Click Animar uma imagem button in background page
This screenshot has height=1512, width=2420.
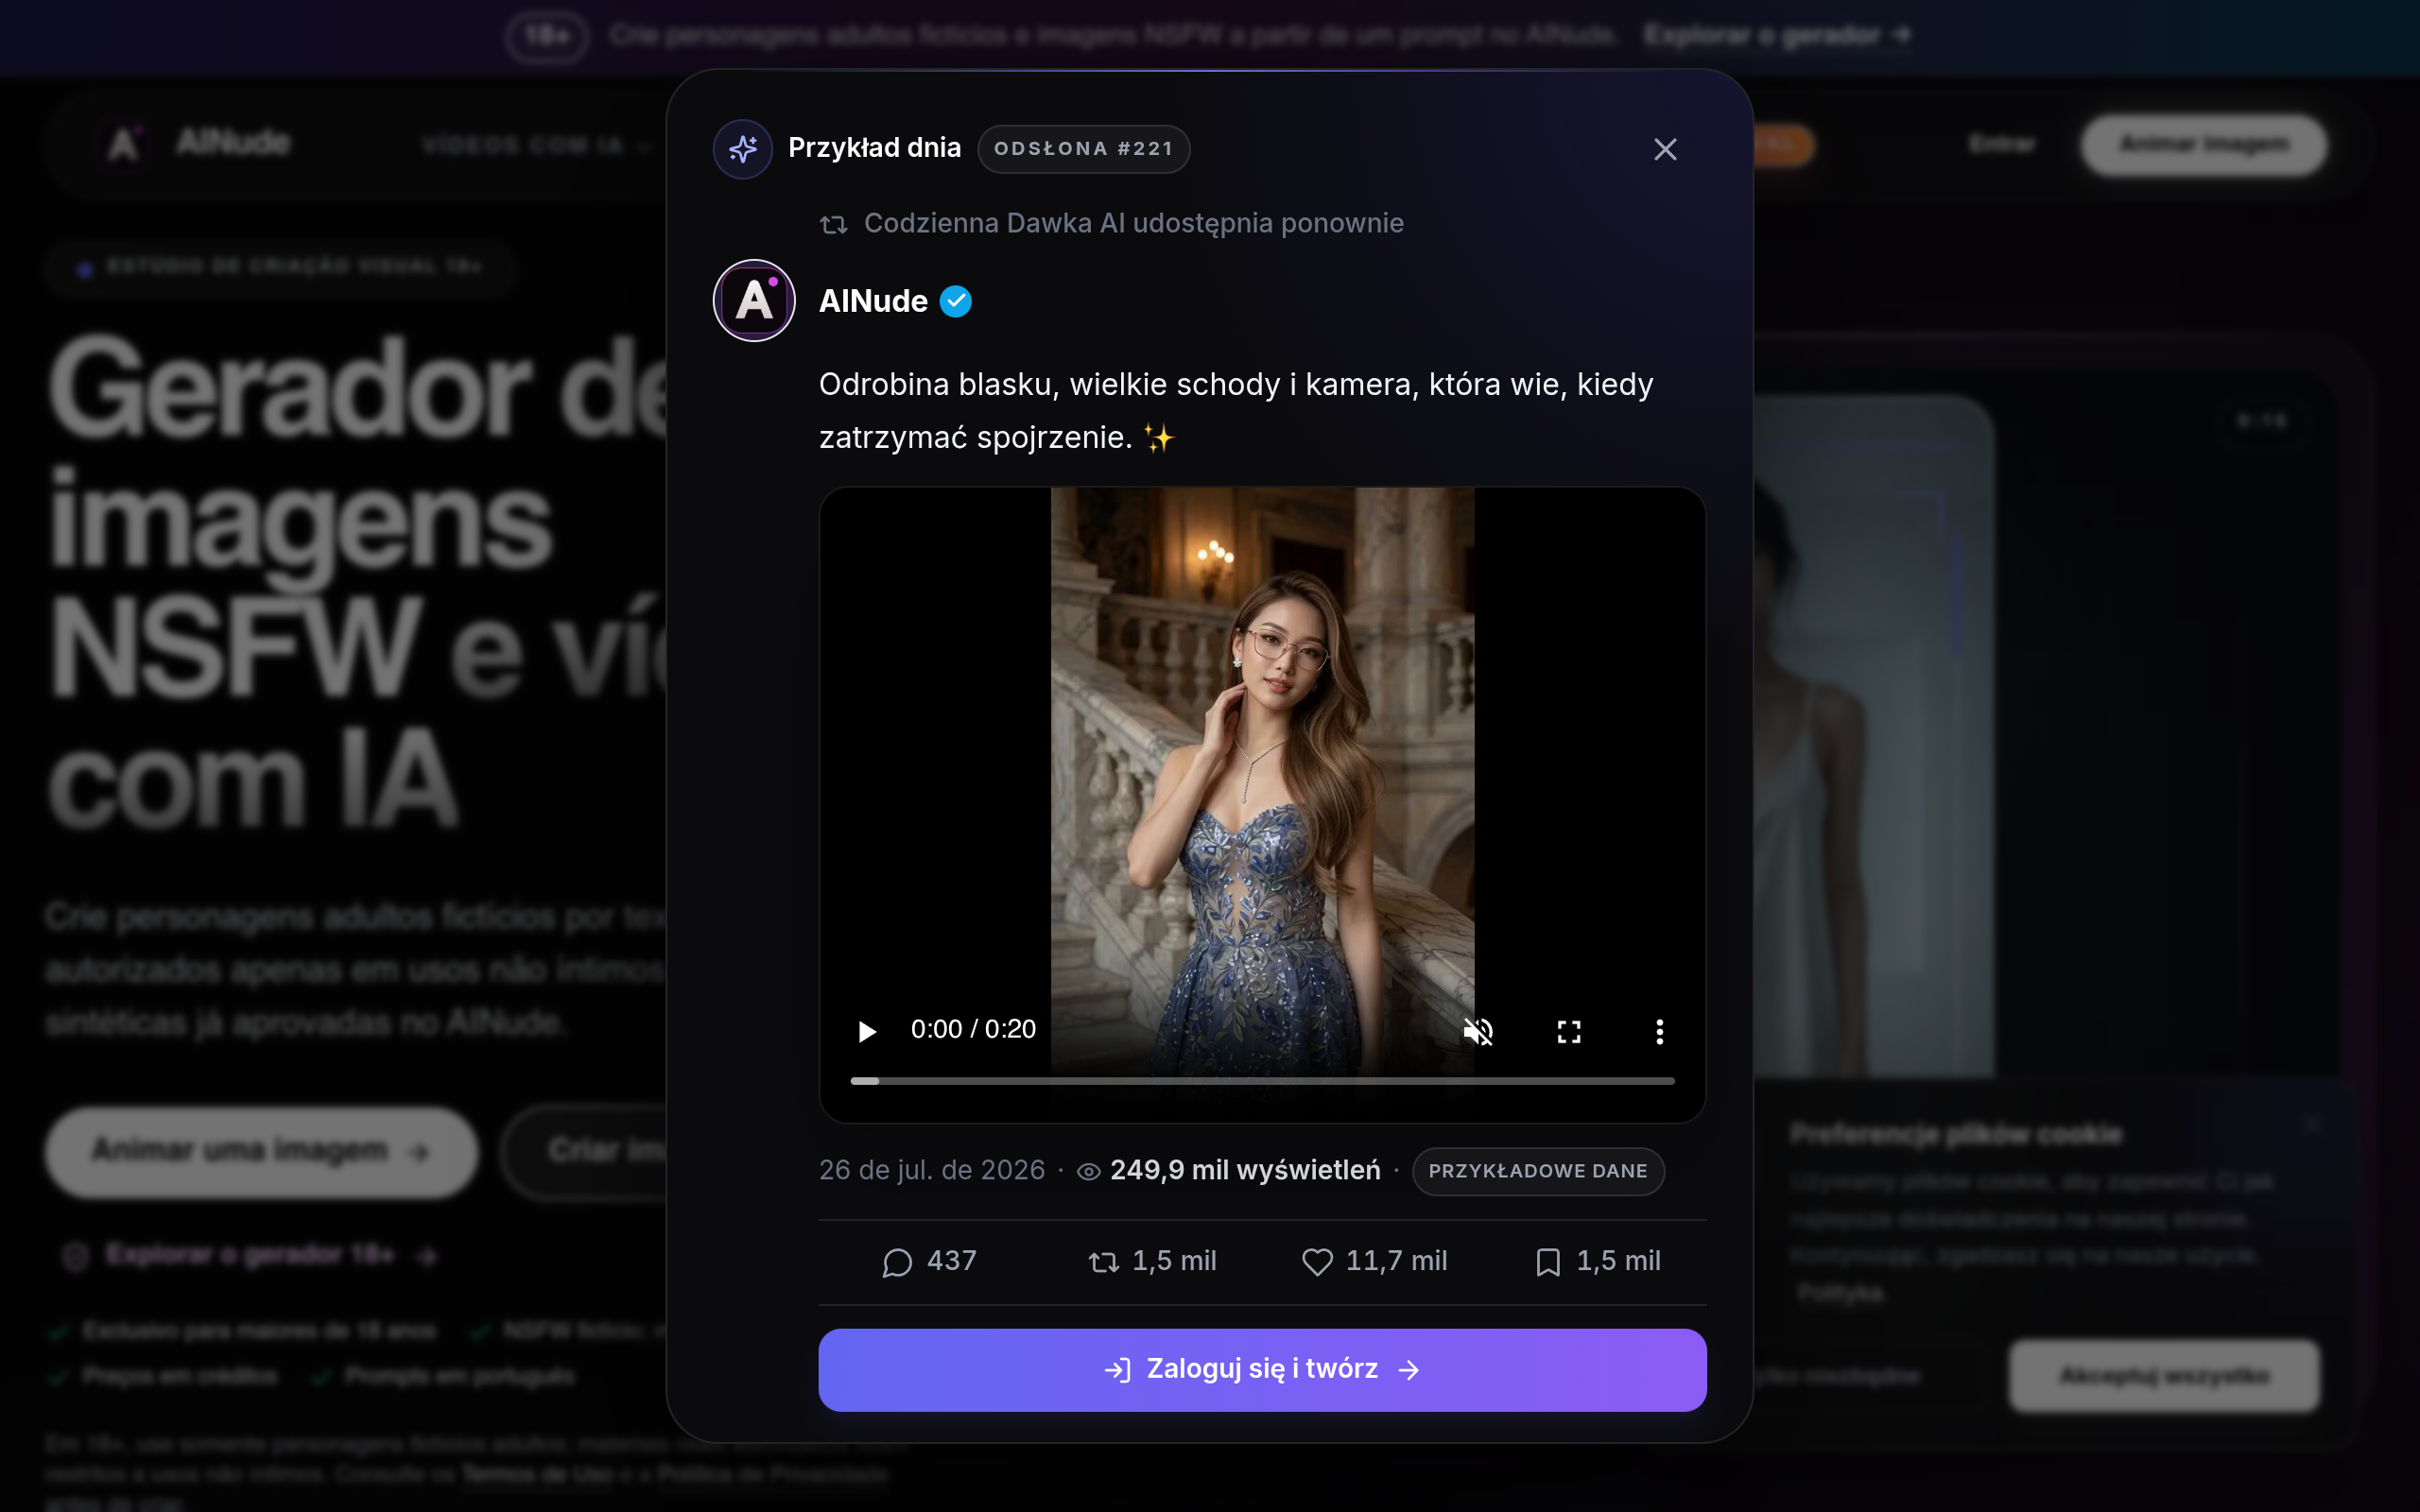point(260,1151)
